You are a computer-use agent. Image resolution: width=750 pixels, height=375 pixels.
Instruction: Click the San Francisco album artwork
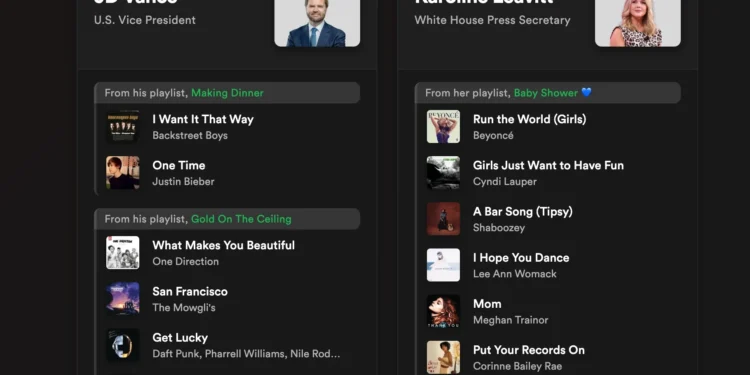[123, 298]
